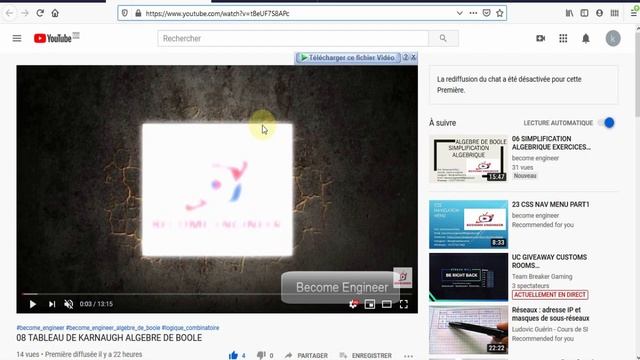The height and width of the screenshot is (360, 640).
Task: Play the video
Action: pos(33,304)
